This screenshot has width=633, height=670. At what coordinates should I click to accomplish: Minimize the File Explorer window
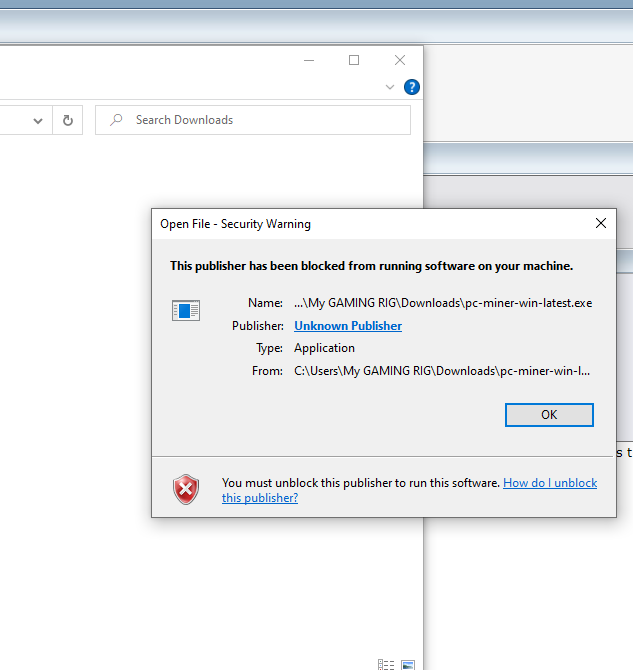coord(309,60)
